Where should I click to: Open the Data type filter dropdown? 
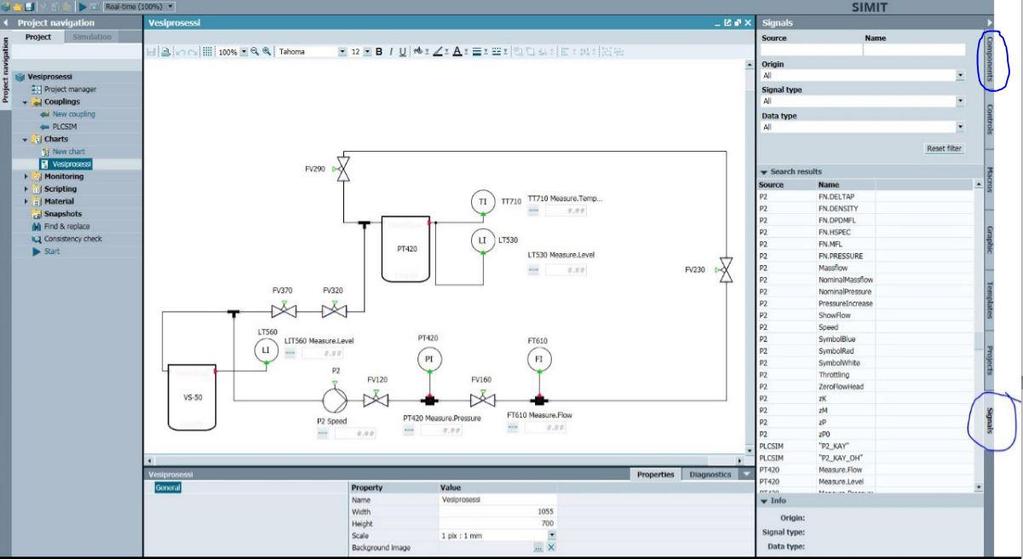point(960,127)
